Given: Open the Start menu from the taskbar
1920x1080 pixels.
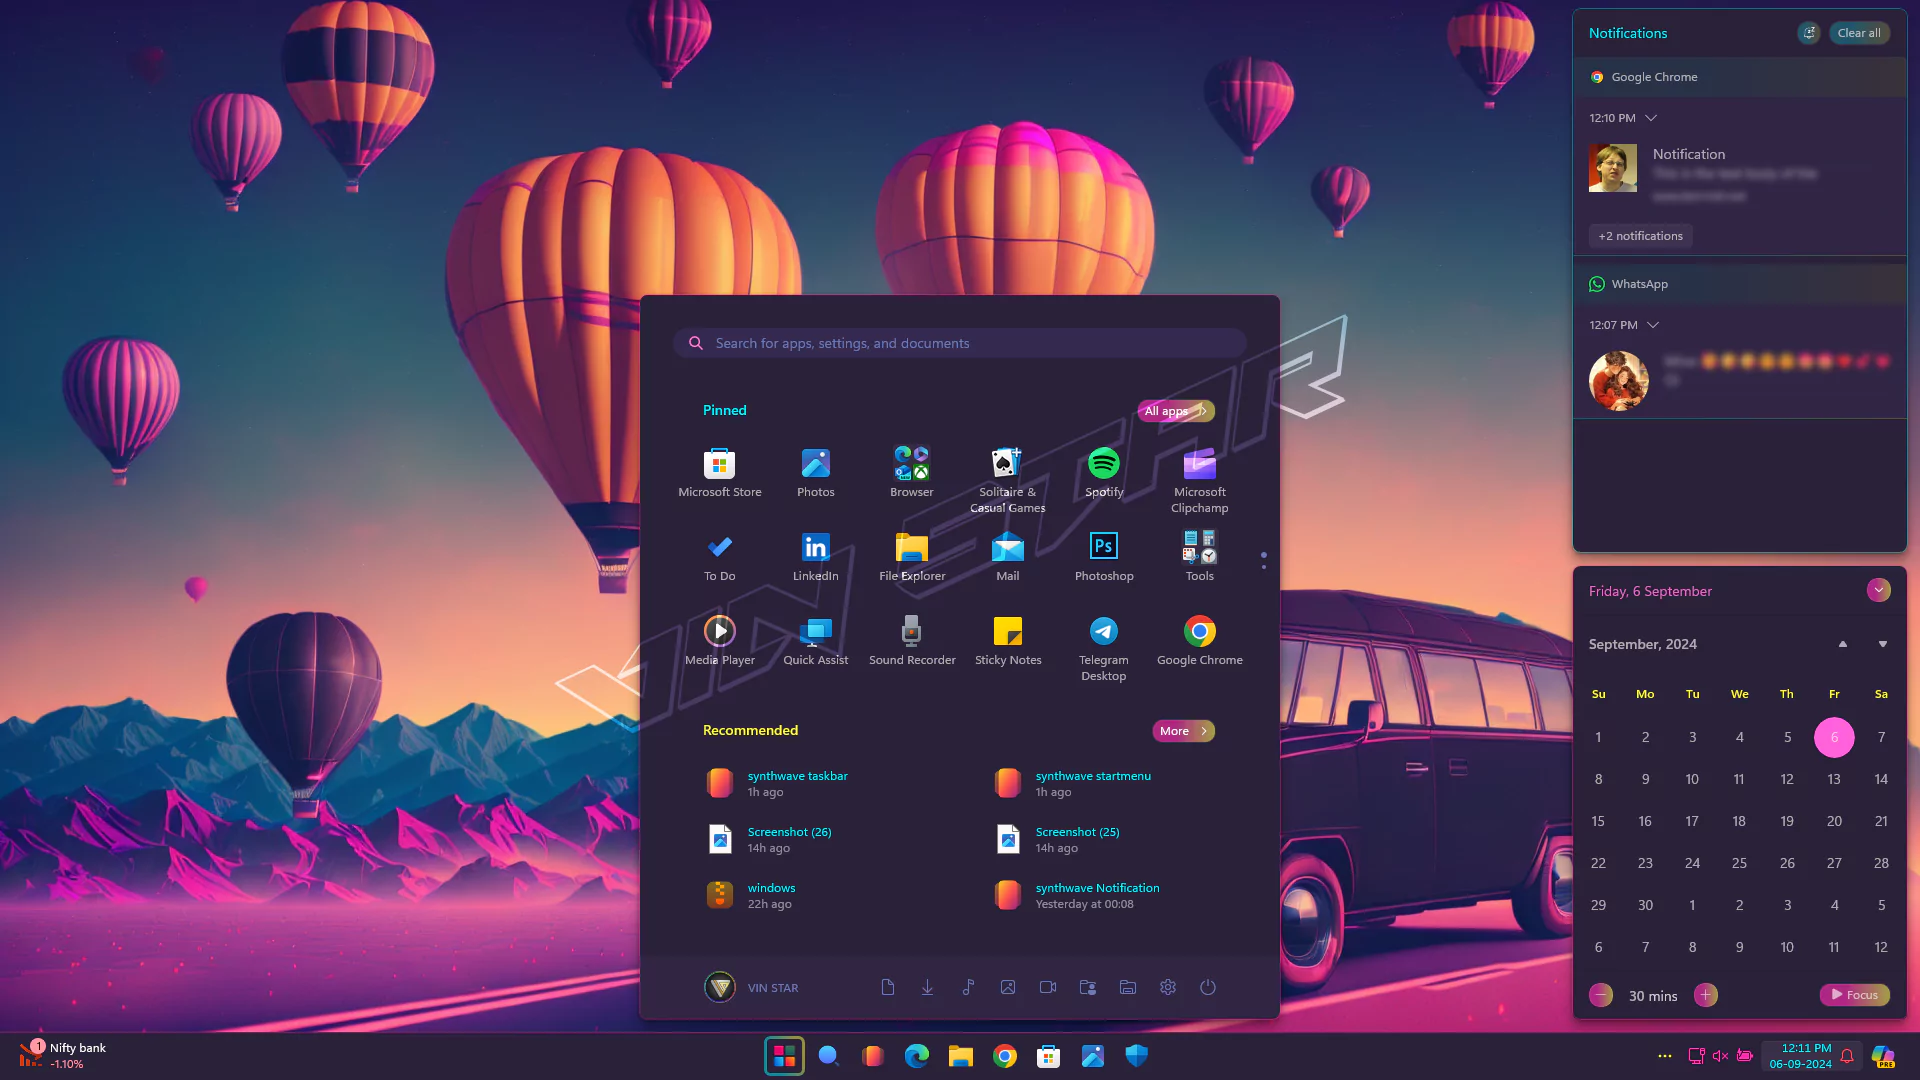Looking at the screenshot, I should tap(784, 1056).
